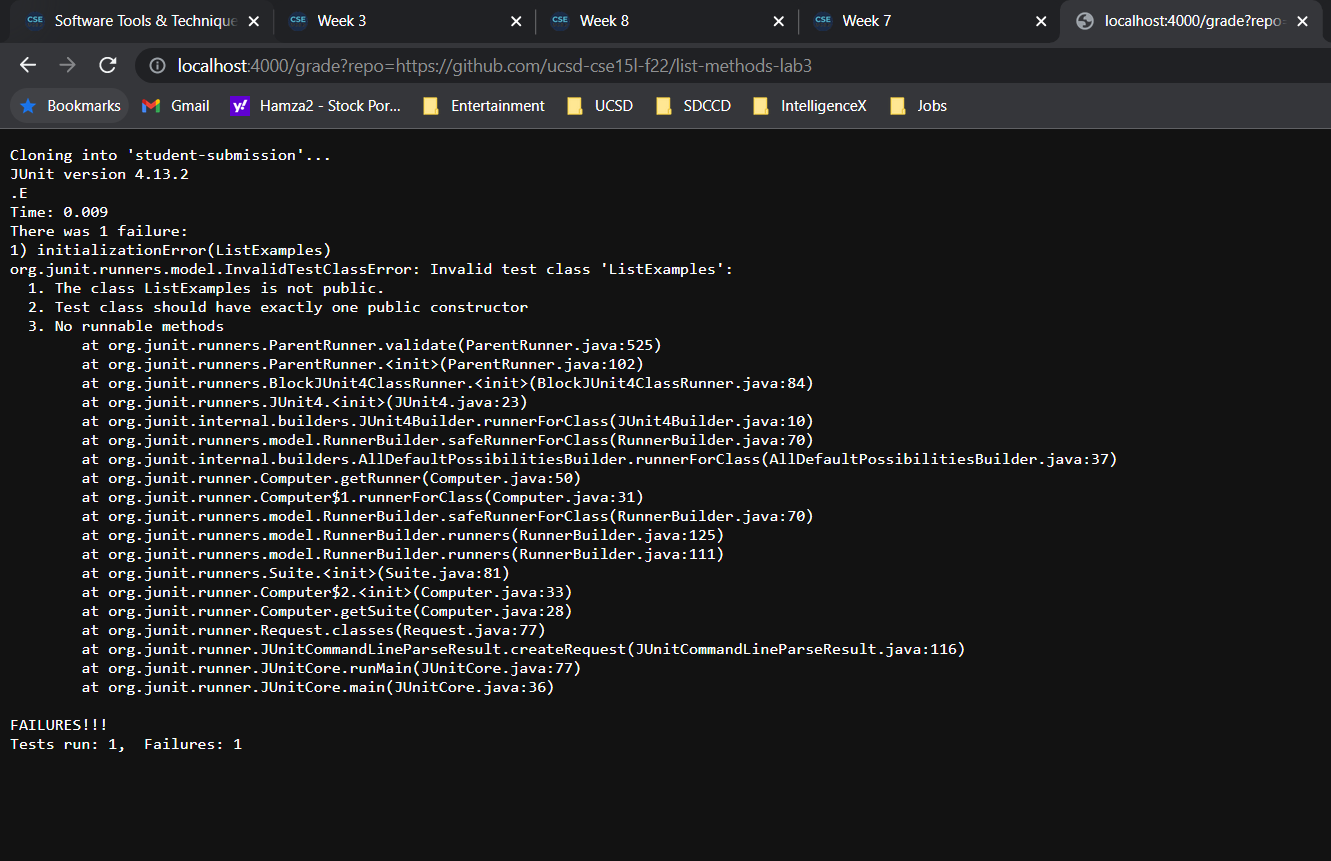Close the localhost:4000 grade tab

click(1302, 21)
